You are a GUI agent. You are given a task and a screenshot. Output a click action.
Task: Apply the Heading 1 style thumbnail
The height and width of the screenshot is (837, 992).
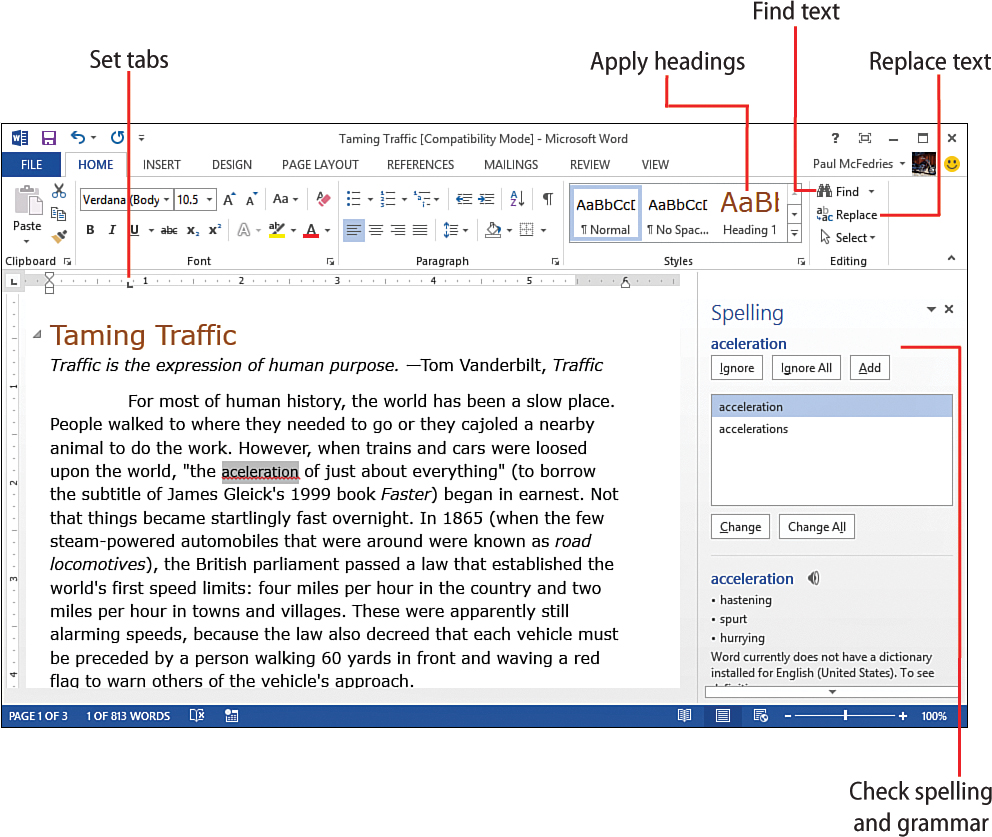coord(750,214)
